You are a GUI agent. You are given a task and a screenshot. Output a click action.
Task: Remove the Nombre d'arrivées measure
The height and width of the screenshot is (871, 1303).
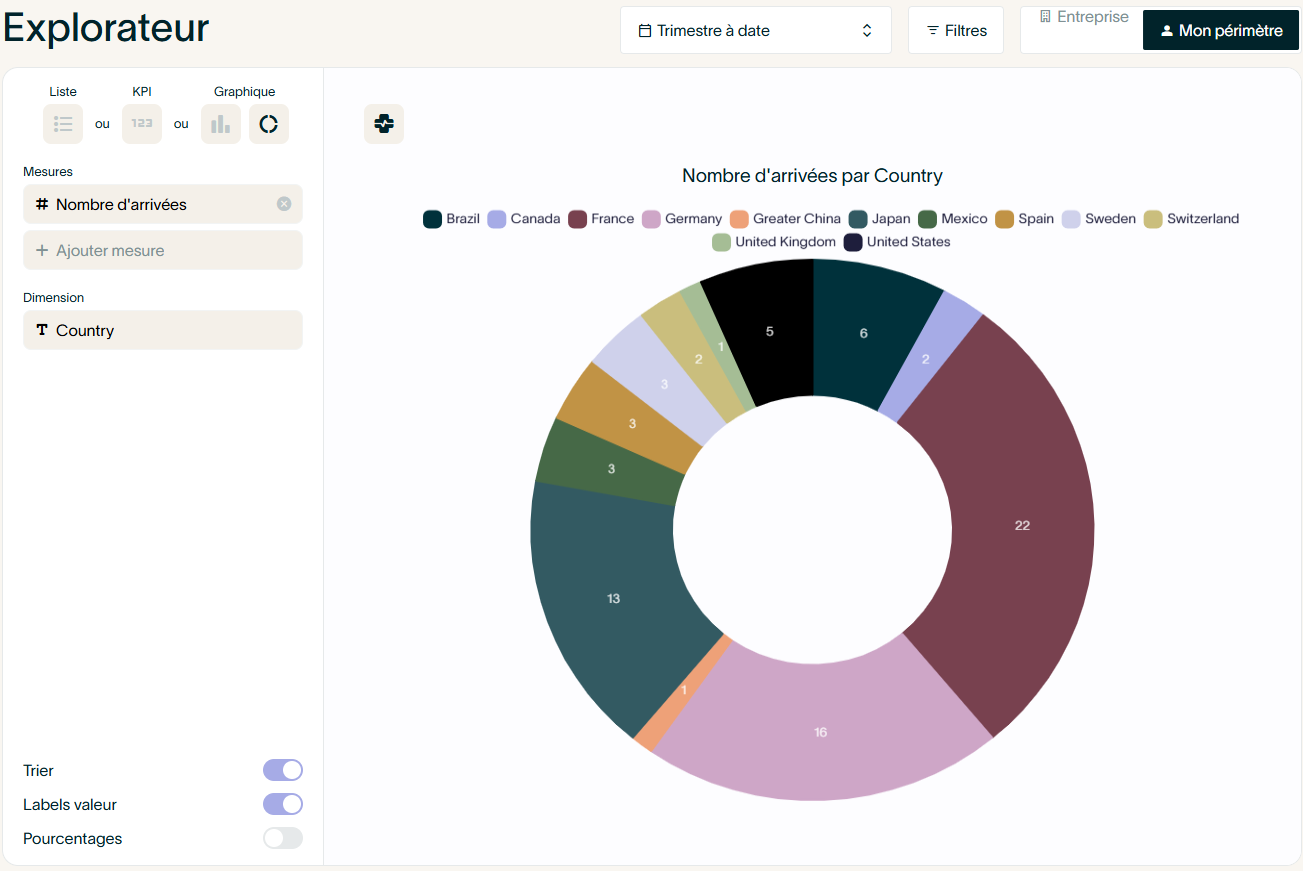(284, 204)
